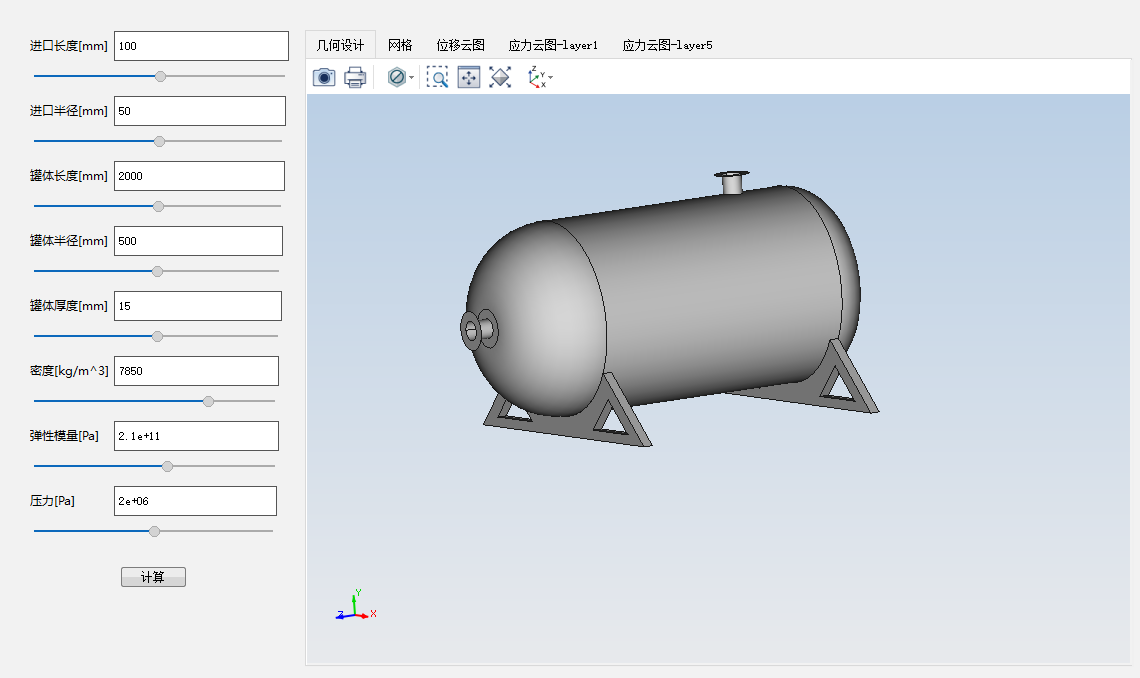Switch to the 几何设计 tab
This screenshot has width=1140, height=678.
(x=340, y=45)
